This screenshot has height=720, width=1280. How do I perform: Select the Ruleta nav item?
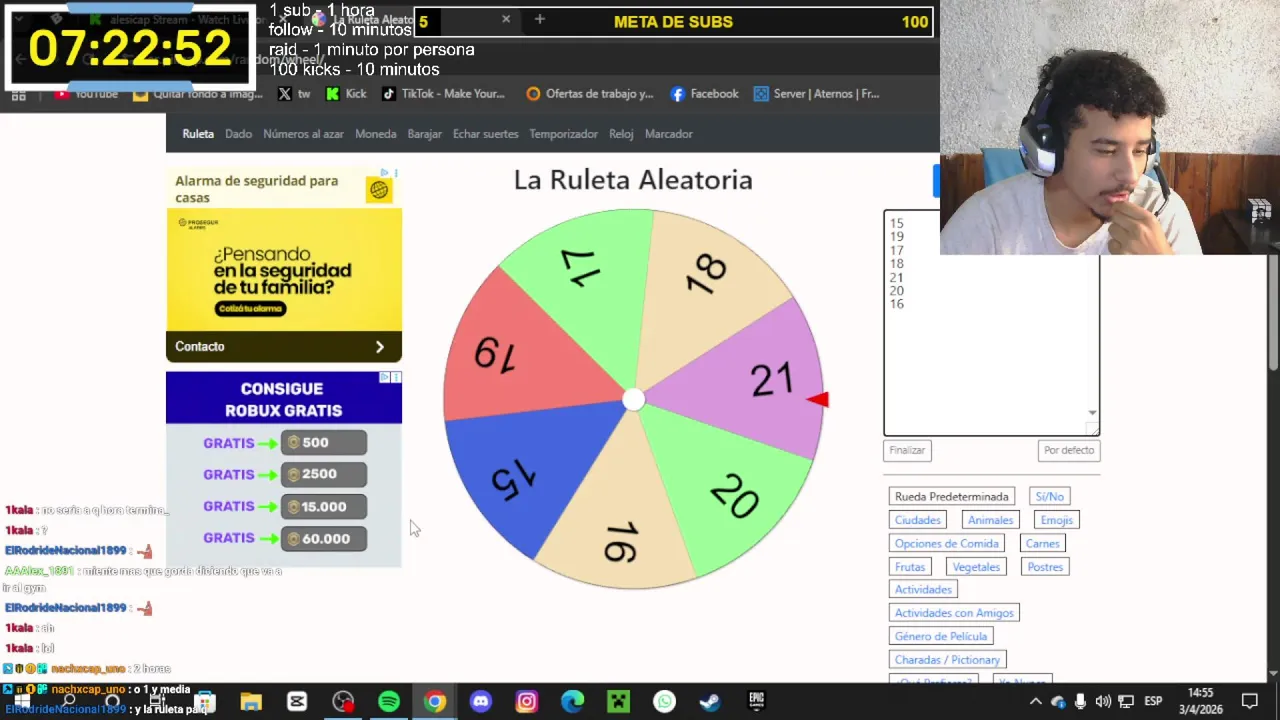[198, 134]
